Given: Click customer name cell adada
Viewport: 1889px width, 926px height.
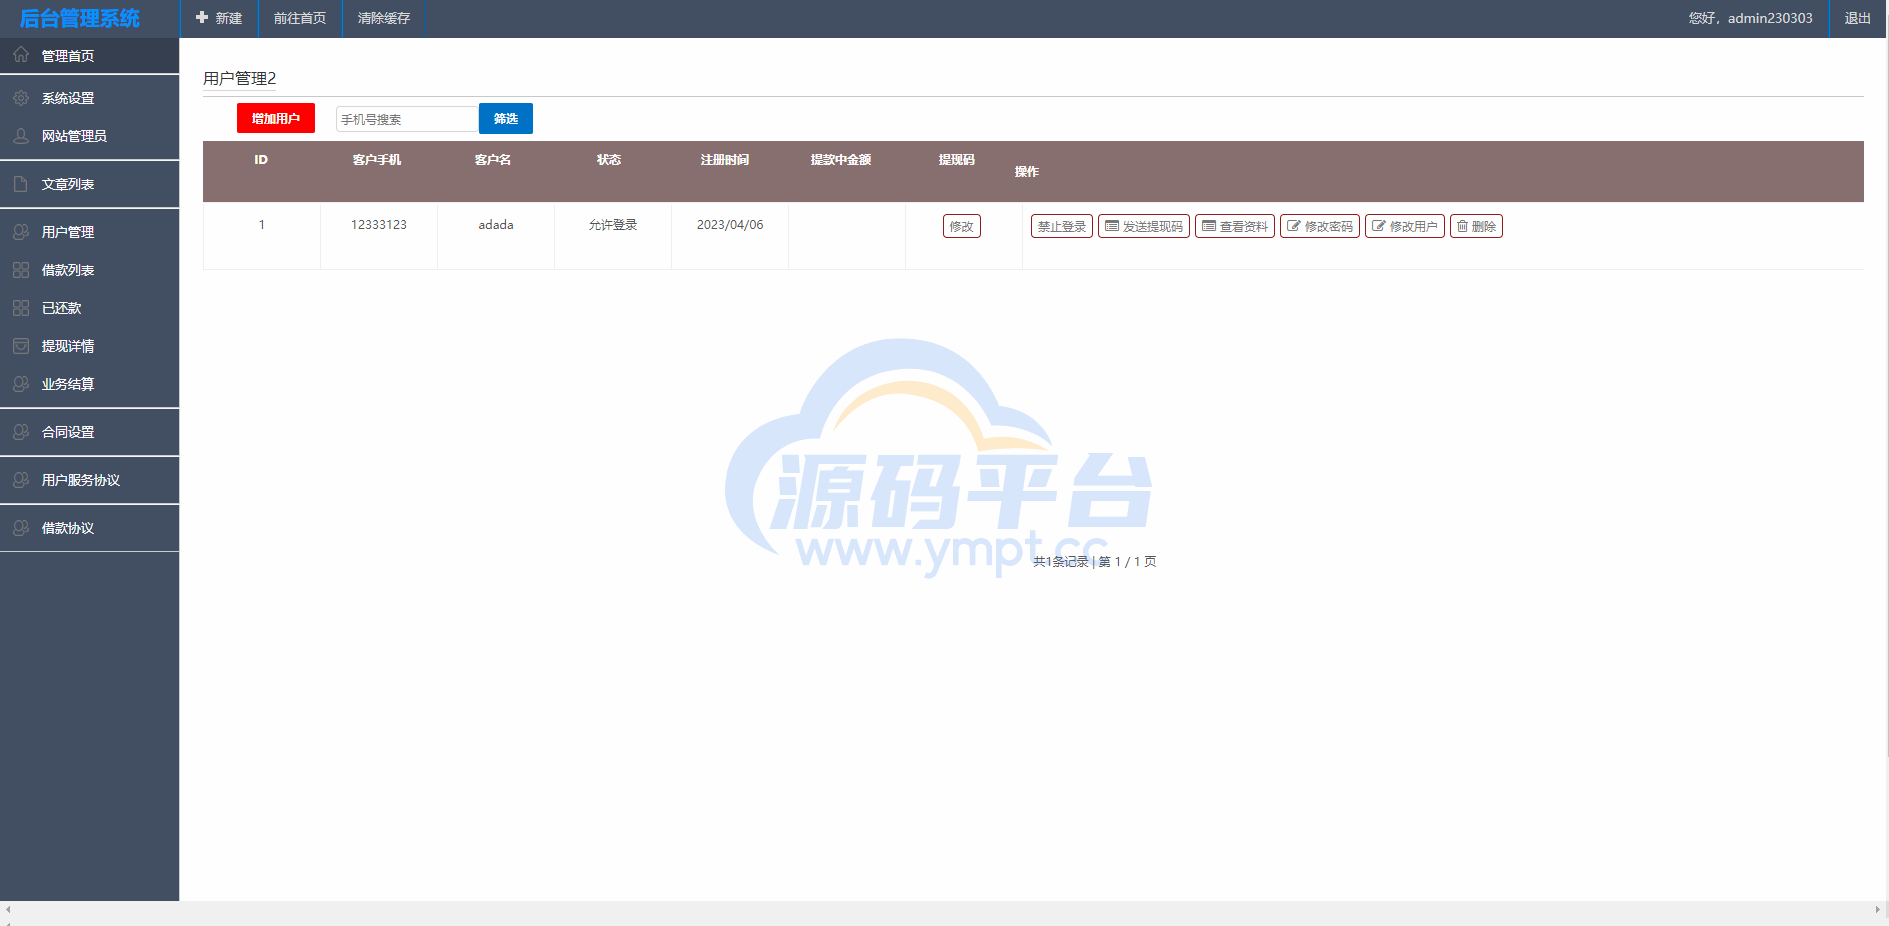Looking at the screenshot, I should pyautogui.click(x=496, y=225).
